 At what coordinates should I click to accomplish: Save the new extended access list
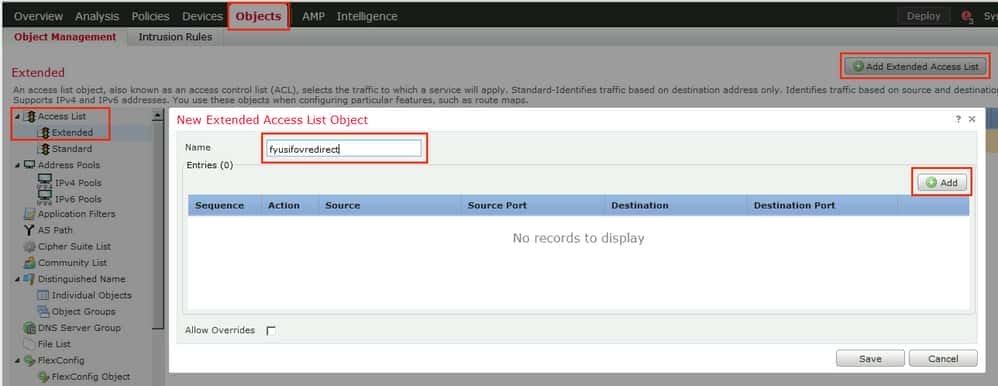pos(869,359)
